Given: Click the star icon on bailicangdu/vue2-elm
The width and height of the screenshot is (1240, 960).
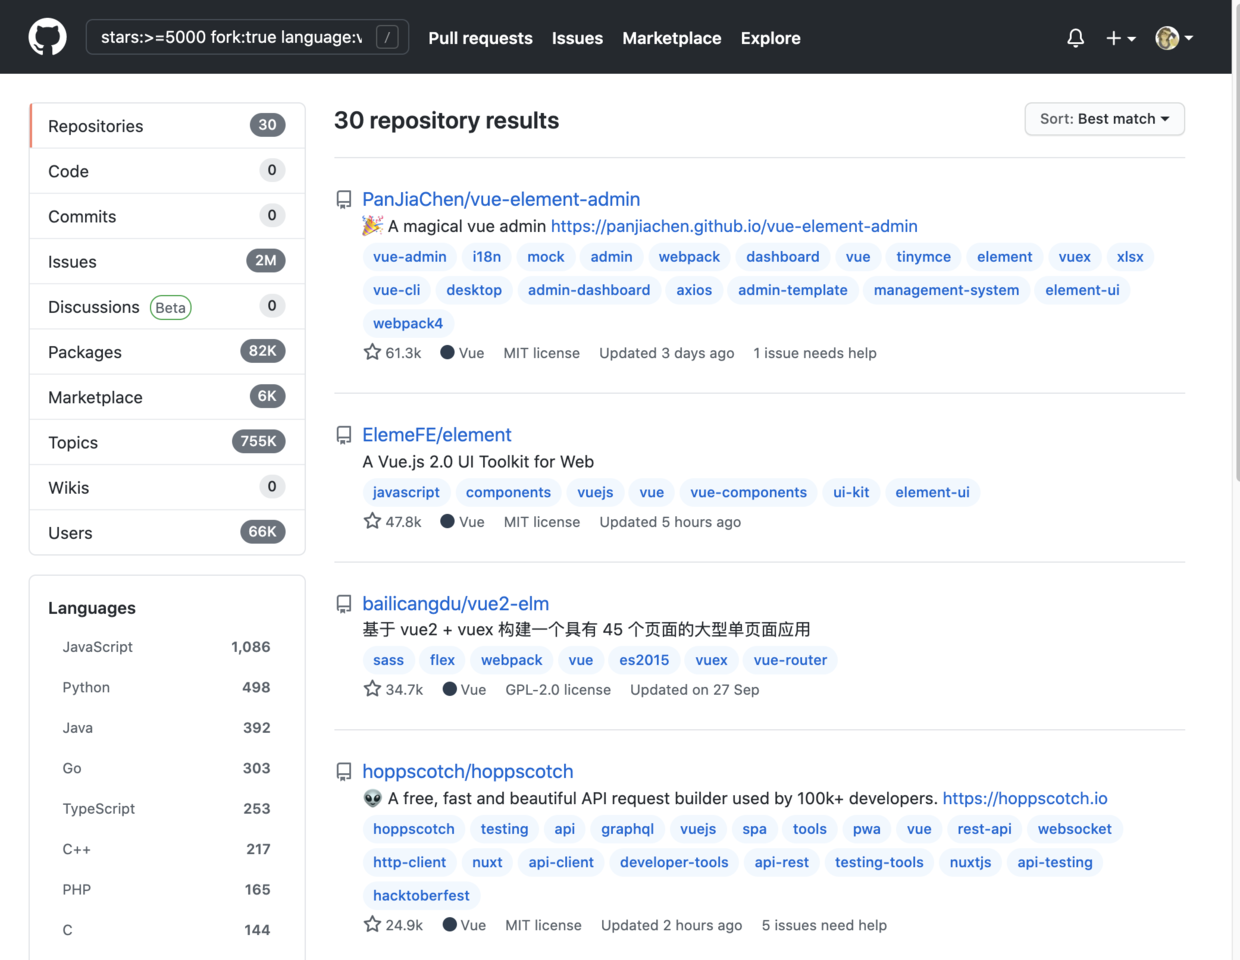Looking at the screenshot, I should (372, 689).
